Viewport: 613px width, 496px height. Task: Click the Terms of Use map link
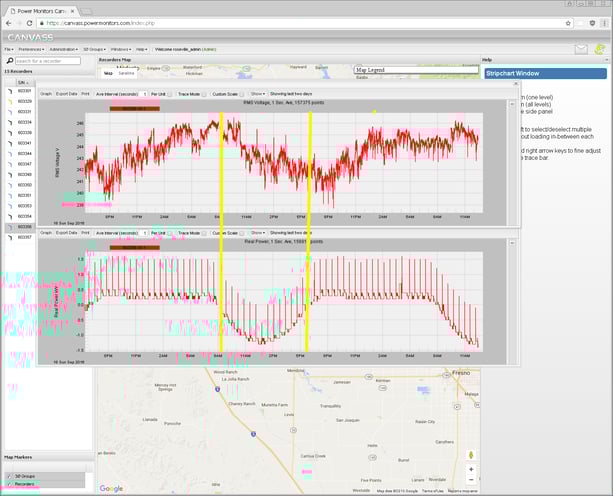pos(432,491)
